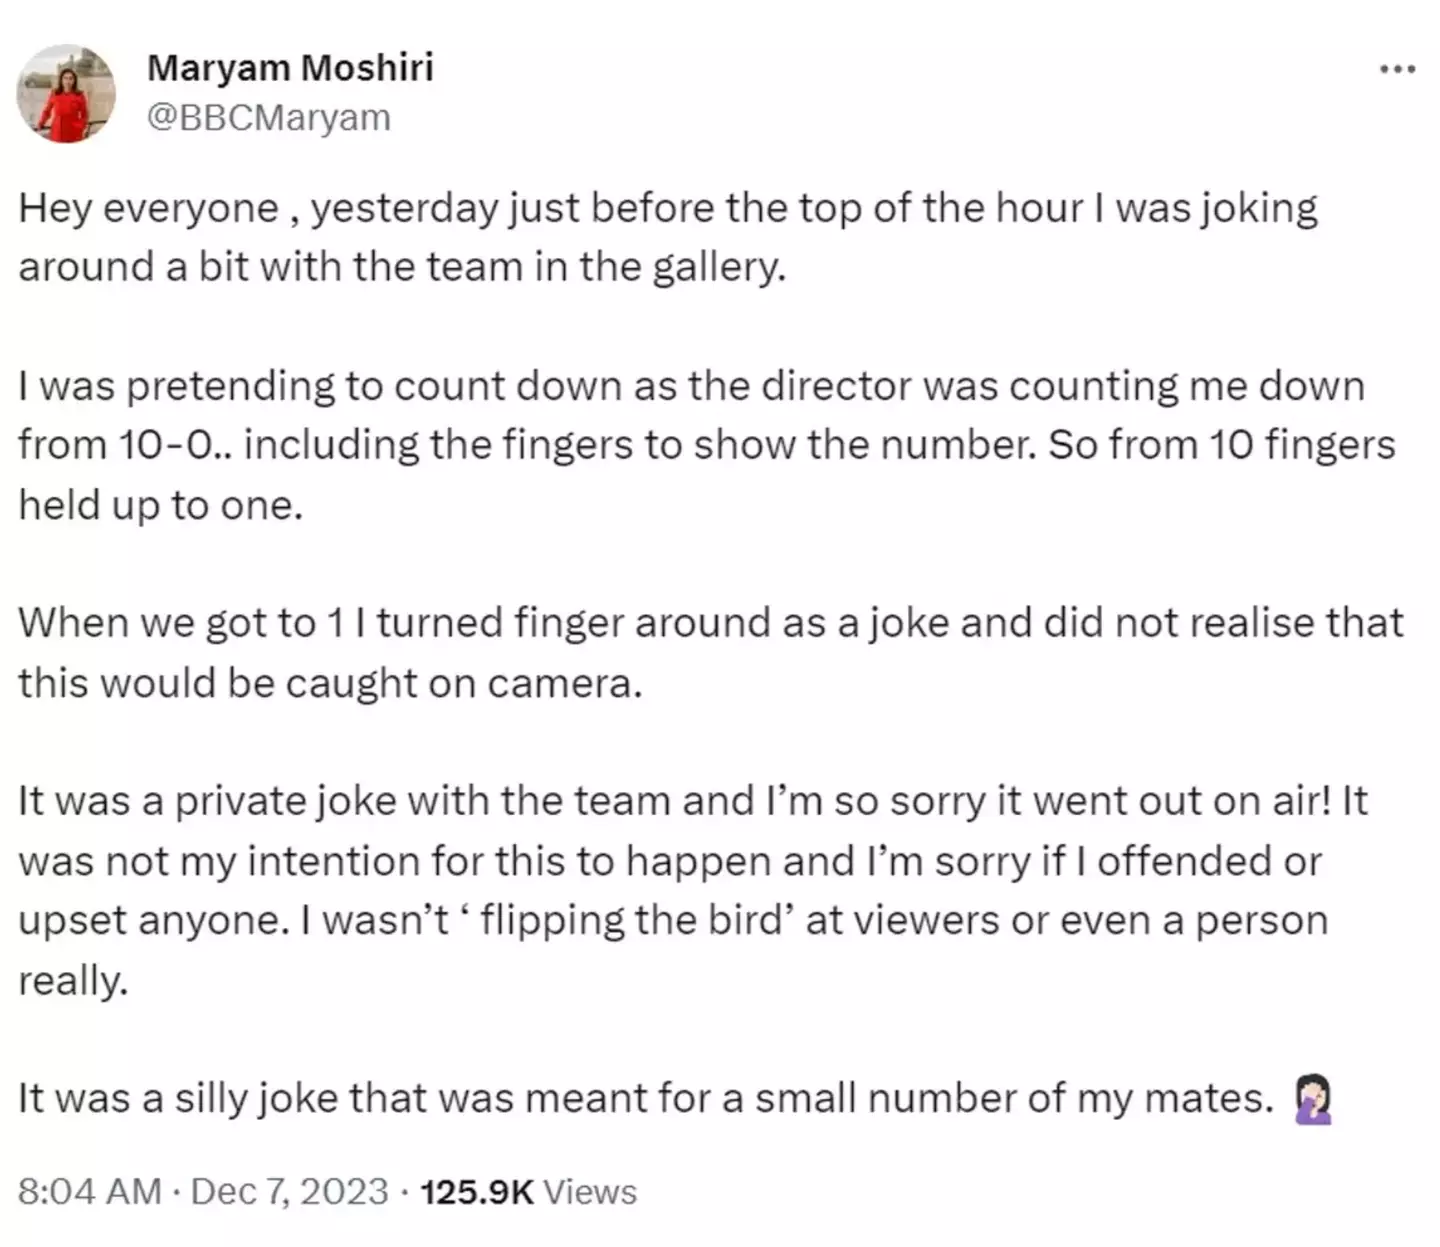Click the line starting "When we got"

710,623
